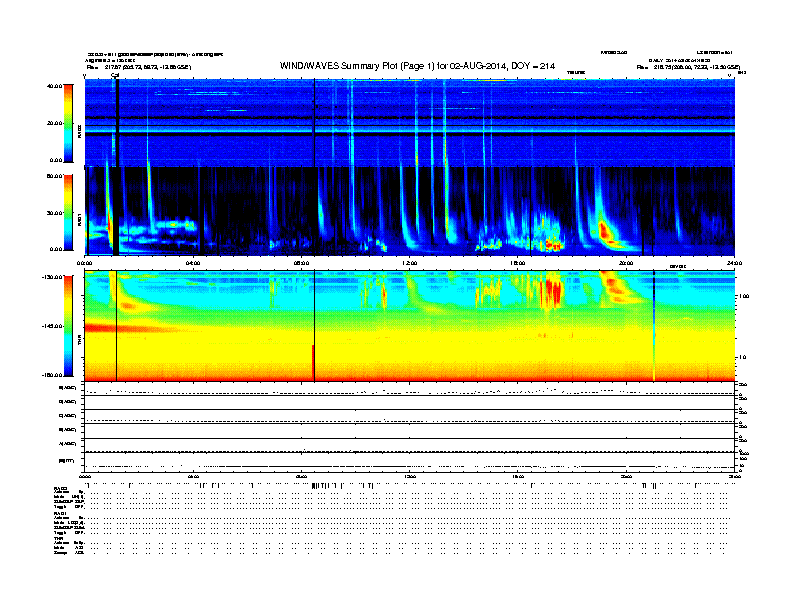Click 12:00 tick label below the line plots

(x=410, y=476)
